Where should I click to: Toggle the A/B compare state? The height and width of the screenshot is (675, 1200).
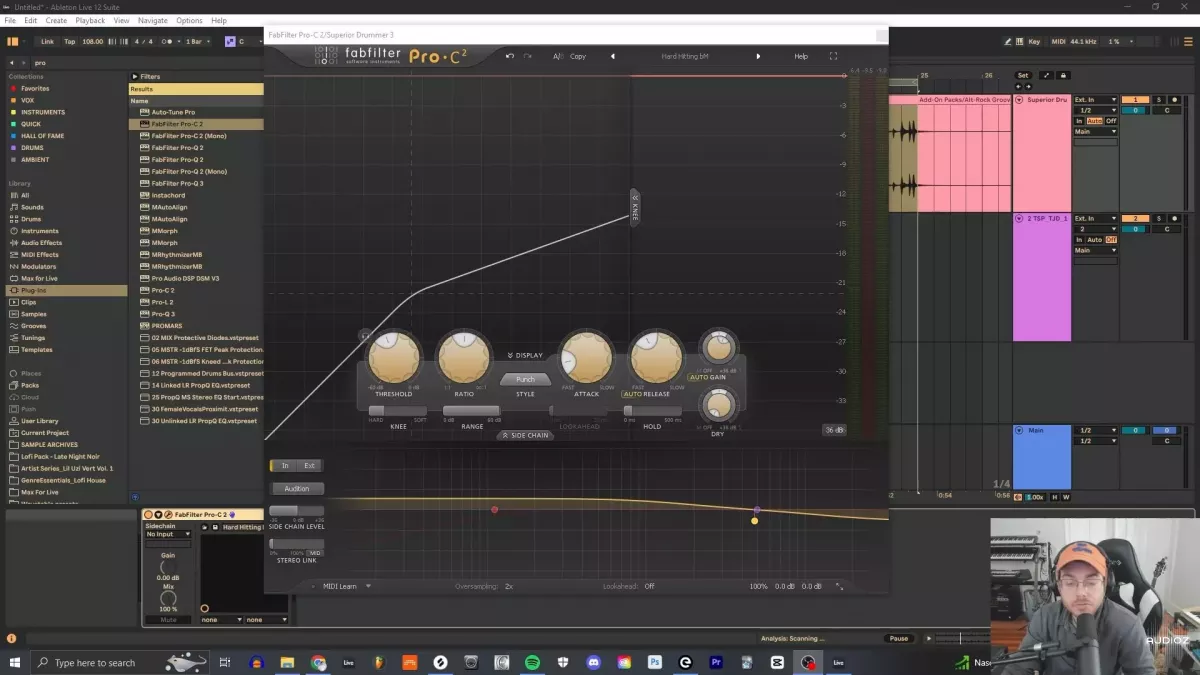(557, 56)
